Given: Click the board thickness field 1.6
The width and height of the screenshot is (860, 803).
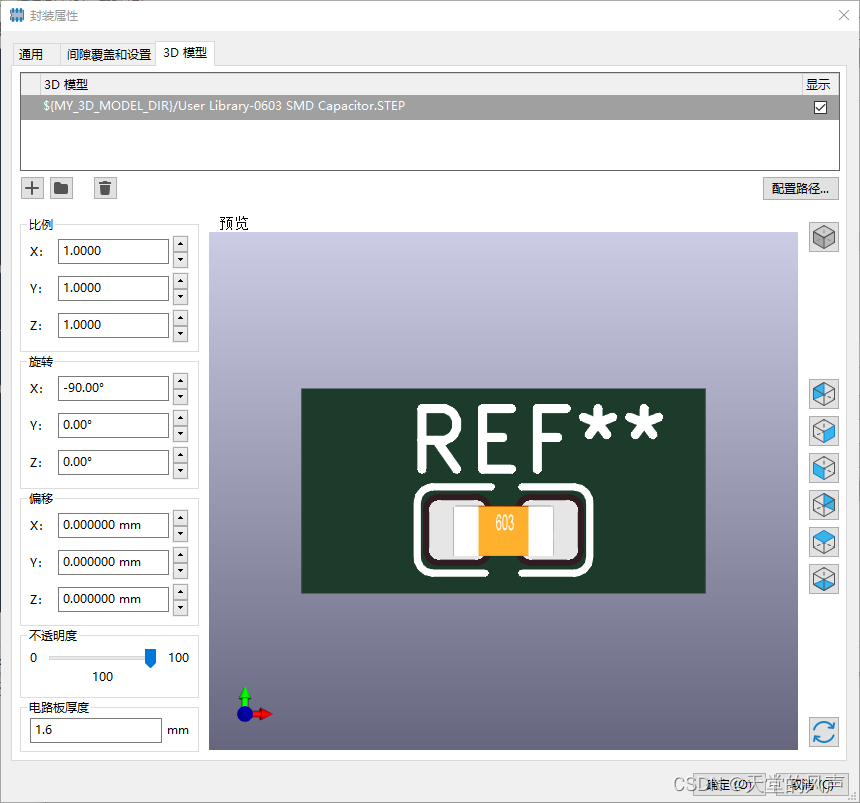Looking at the screenshot, I should click(96, 731).
